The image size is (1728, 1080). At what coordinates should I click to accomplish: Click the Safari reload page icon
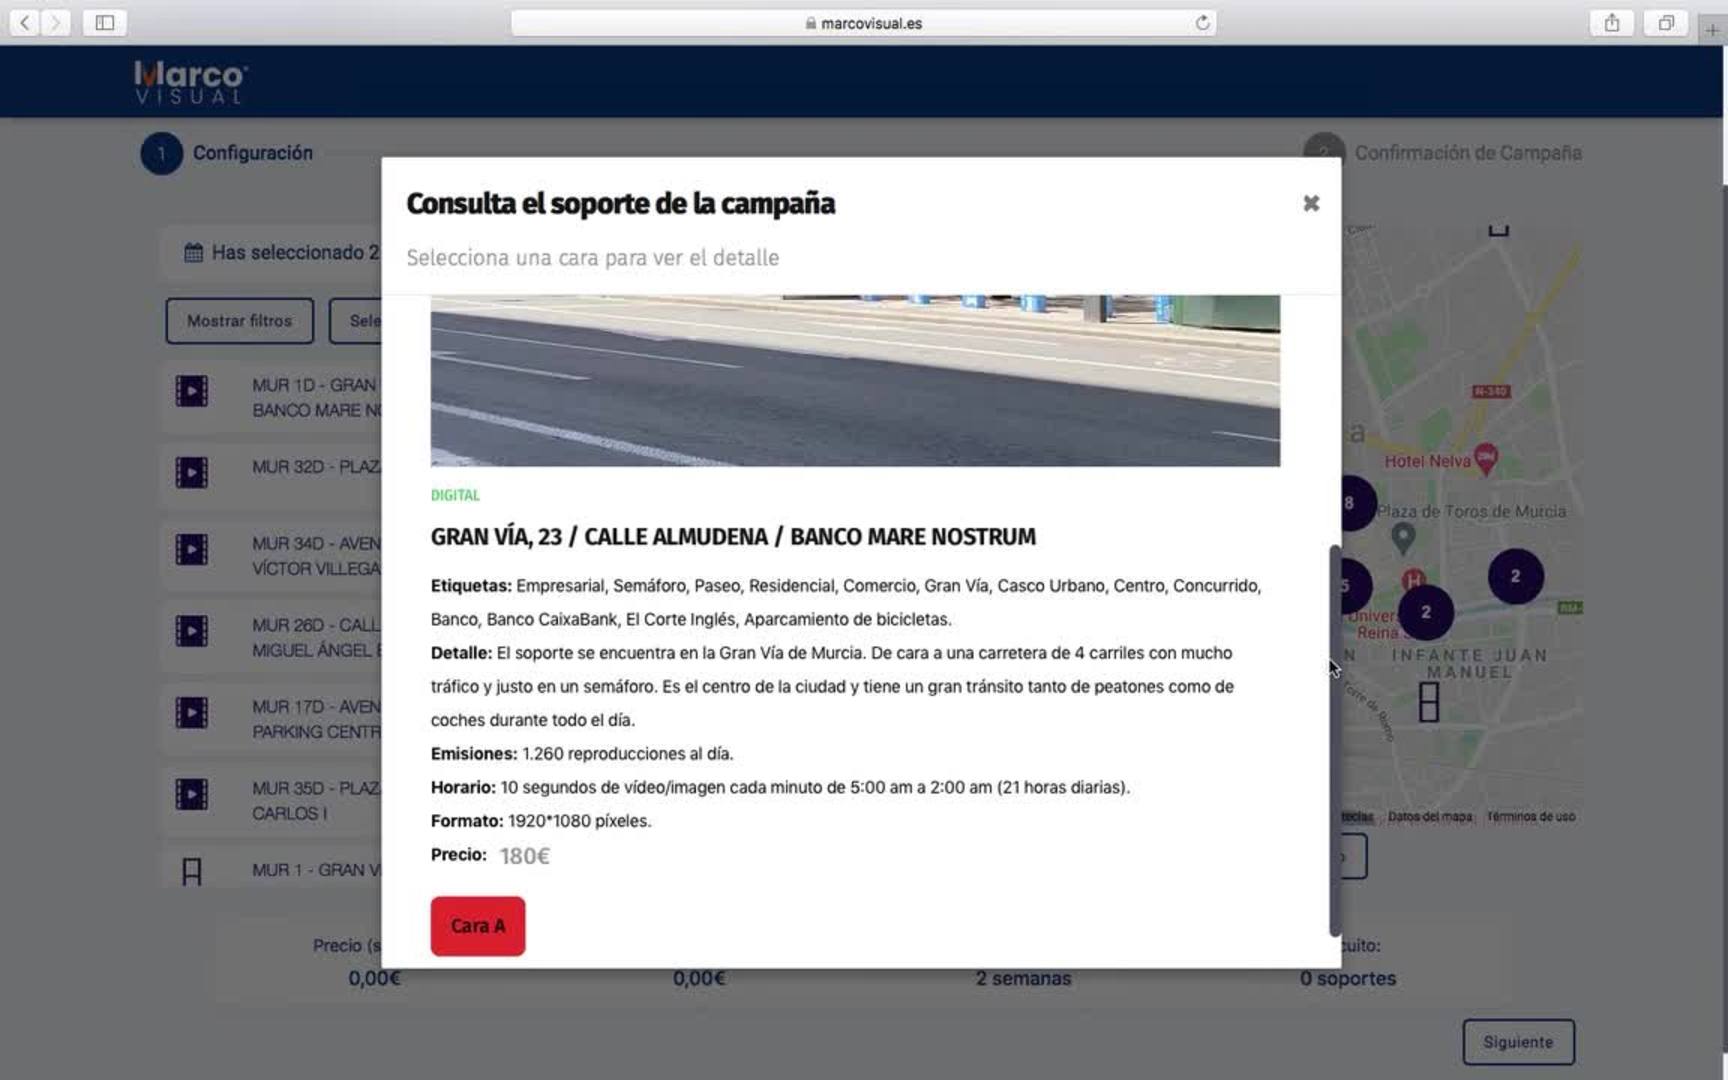point(1202,23)
